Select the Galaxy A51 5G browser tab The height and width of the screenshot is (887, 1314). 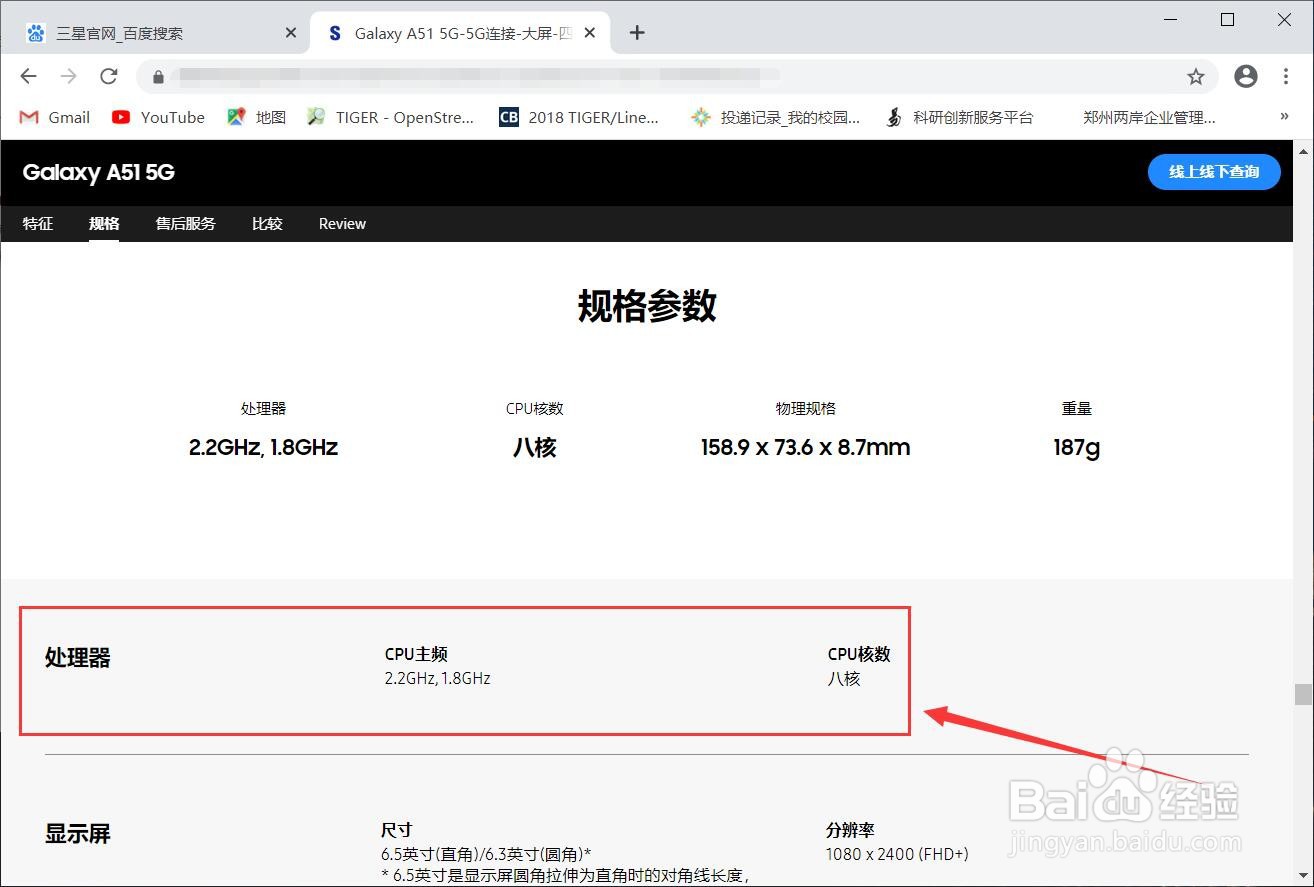[x=460, y=33]
